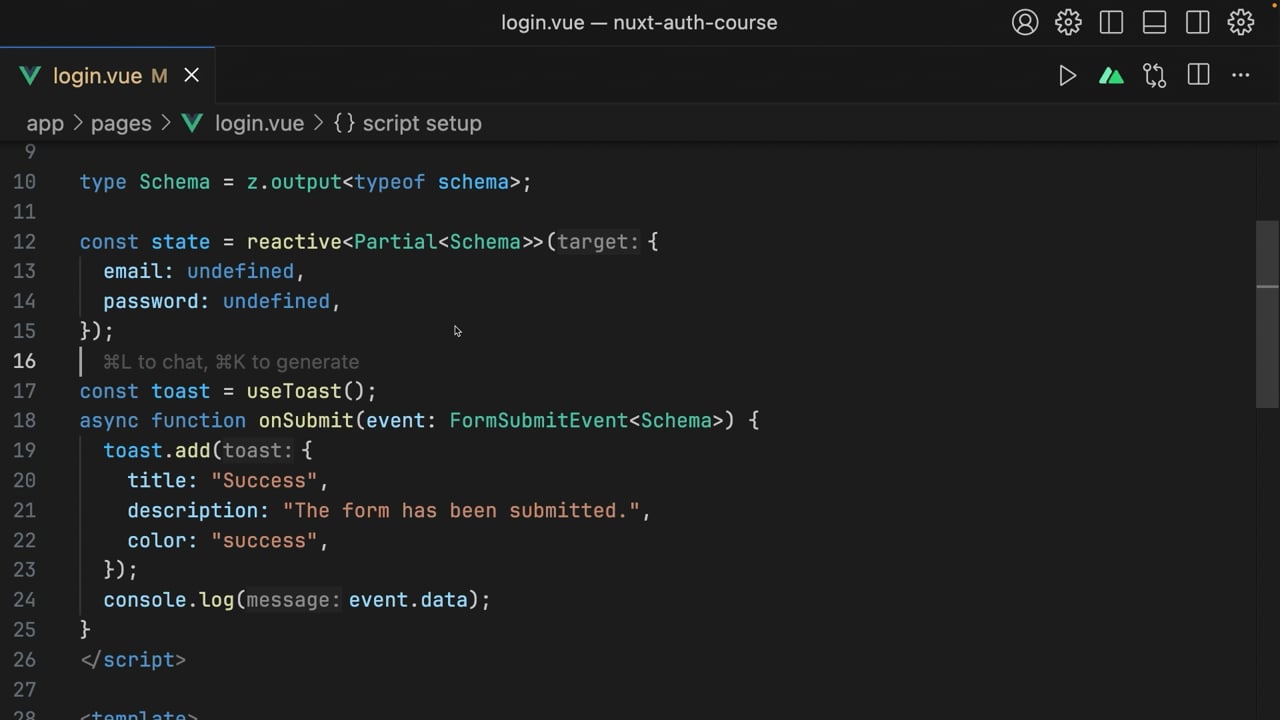
Task: Click 'password' property on line 14
Action: pos(151,302)
